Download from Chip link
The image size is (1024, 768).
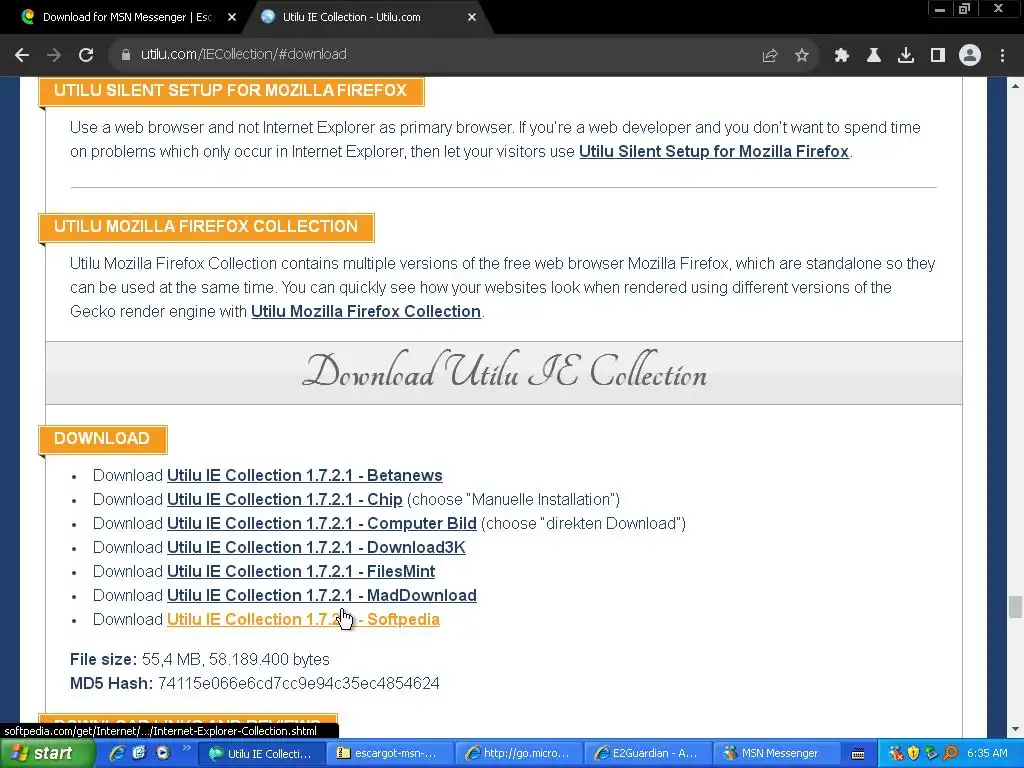click(285, 500)
